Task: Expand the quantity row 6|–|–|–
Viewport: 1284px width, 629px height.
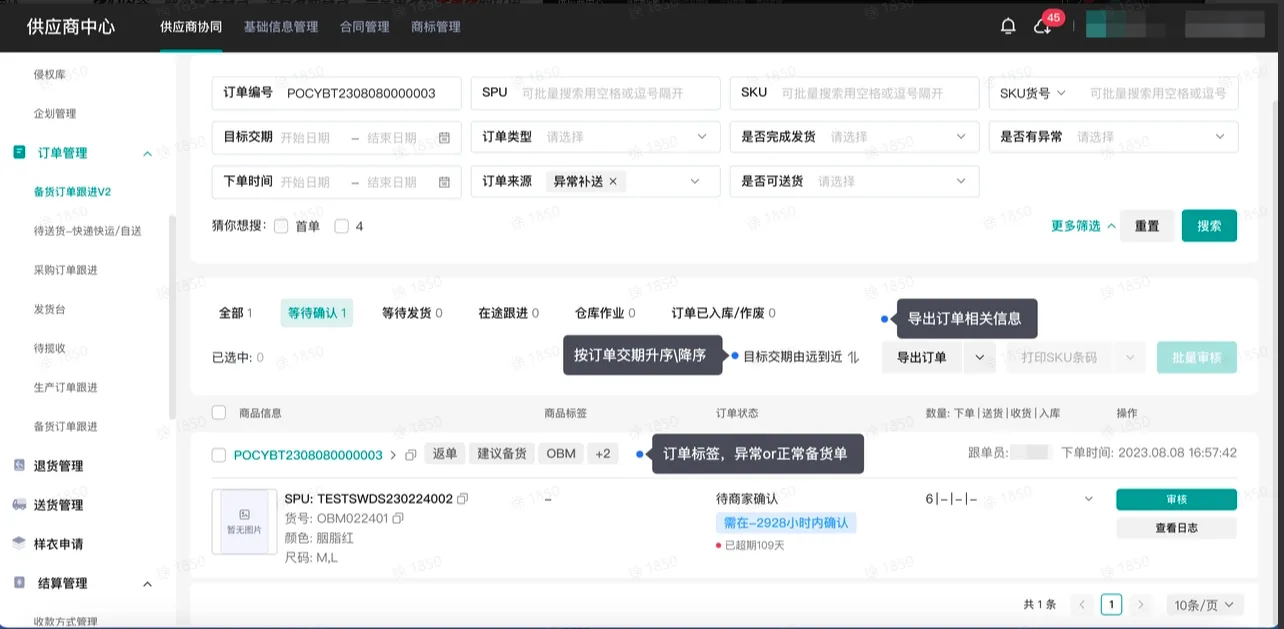Action: pos(1088,498)
